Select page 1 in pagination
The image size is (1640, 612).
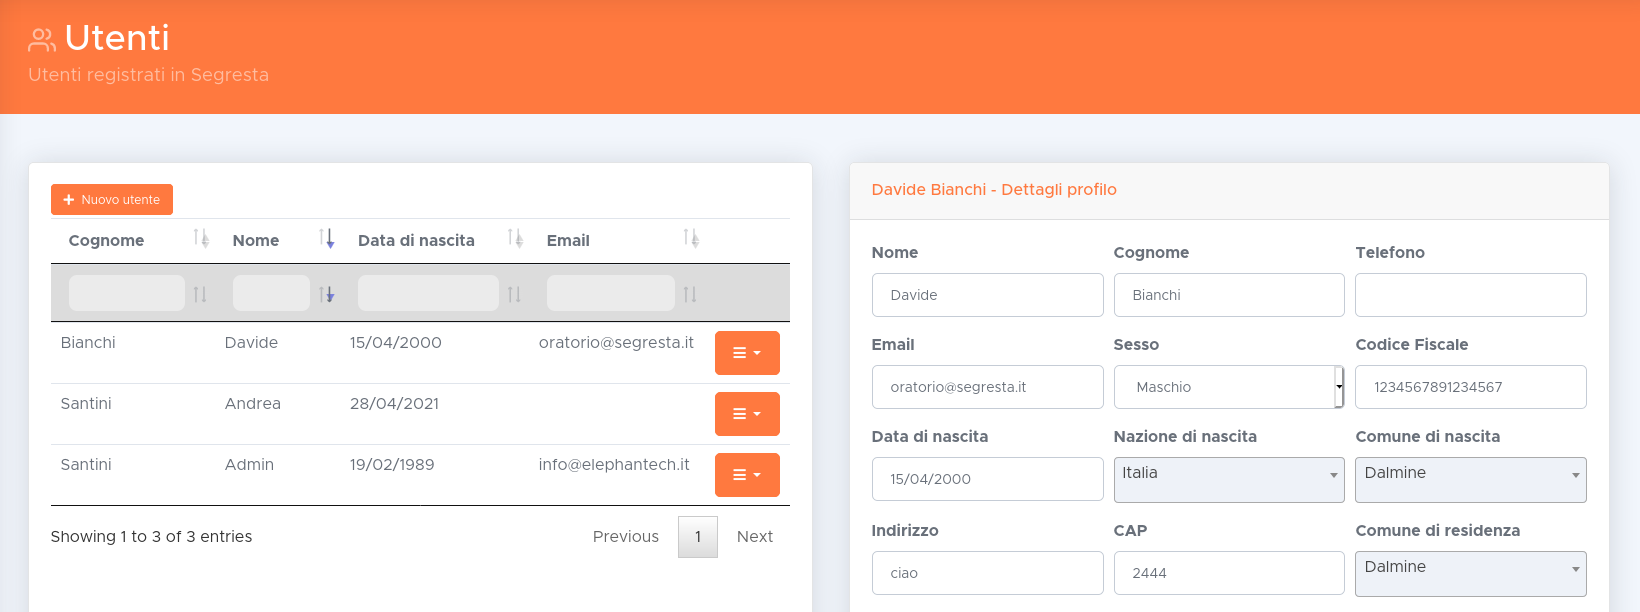698,537
